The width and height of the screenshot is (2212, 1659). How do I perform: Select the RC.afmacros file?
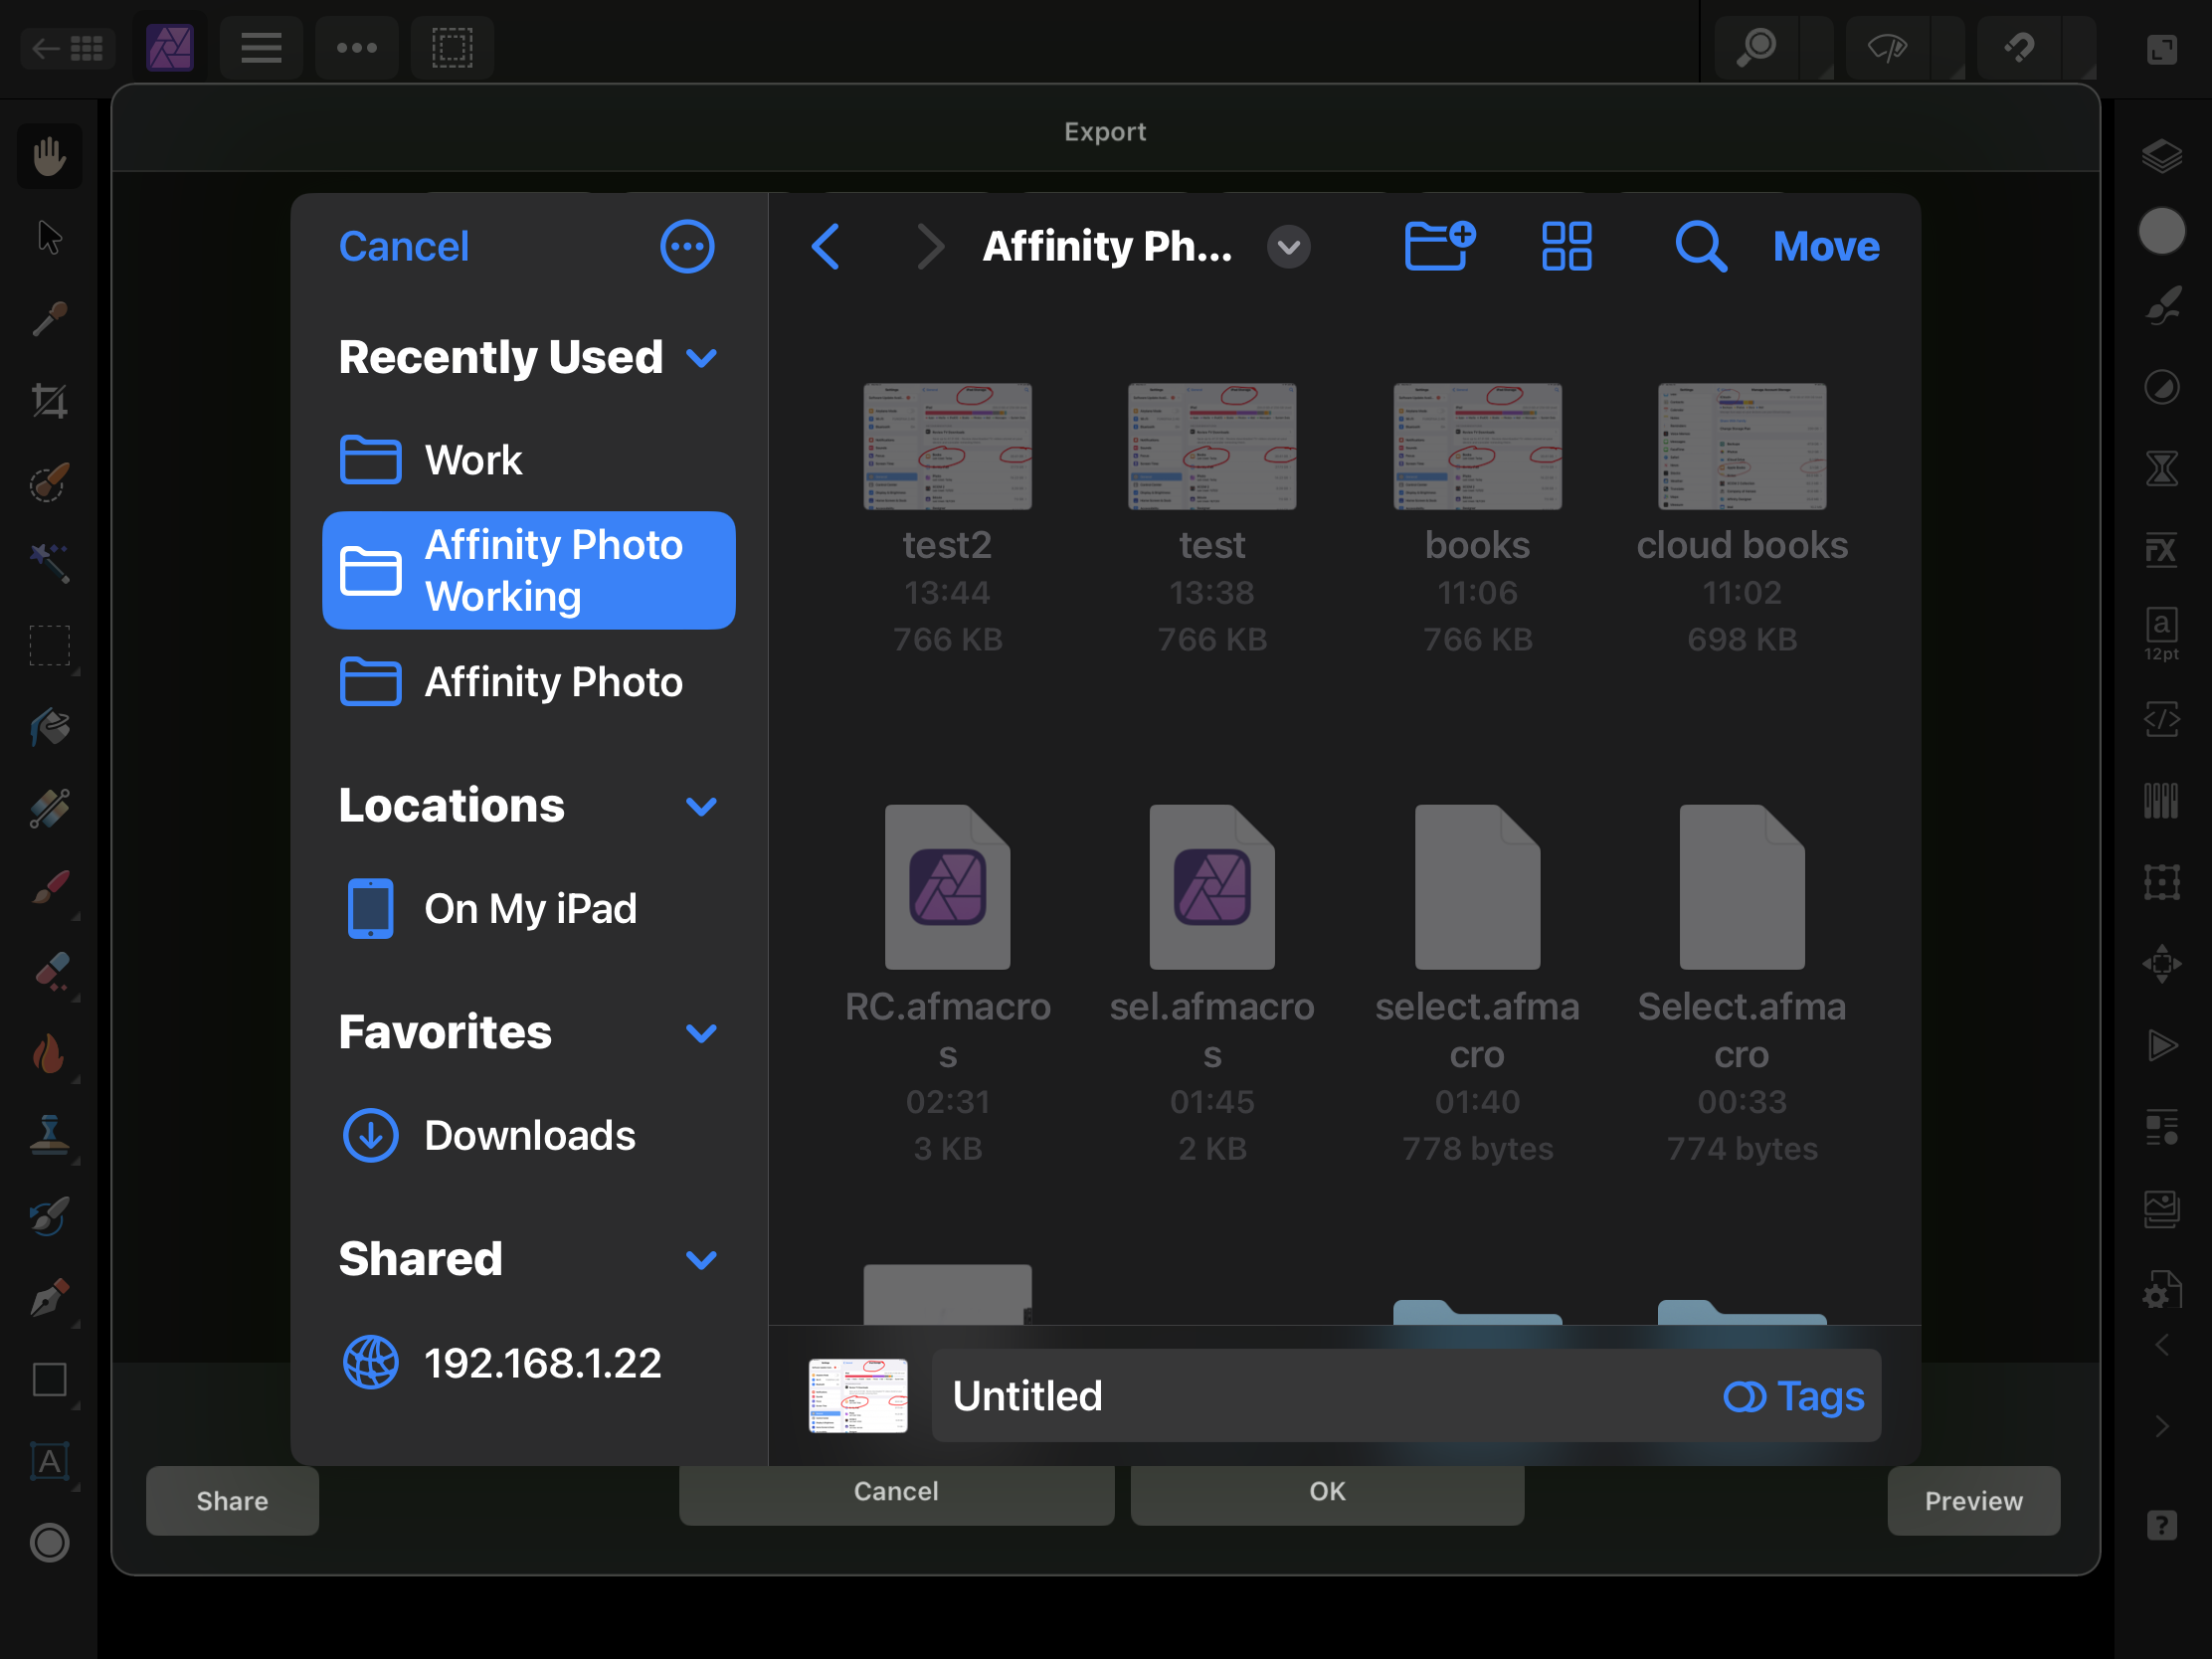click(947, 887)
